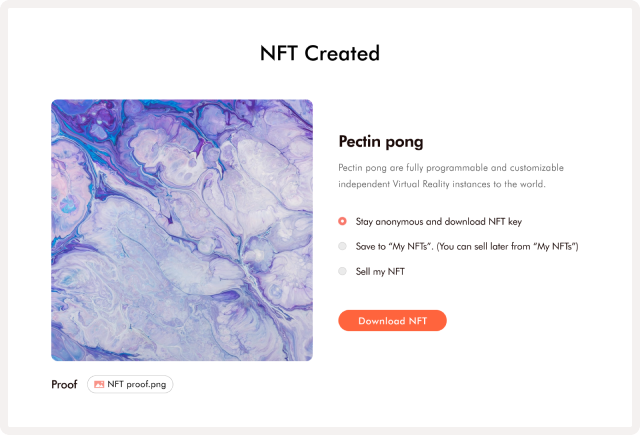The height and width of the screenshot is (435, 640).
Task: Choose the Sell my NFT radio option
Action: tap(342, 271)
